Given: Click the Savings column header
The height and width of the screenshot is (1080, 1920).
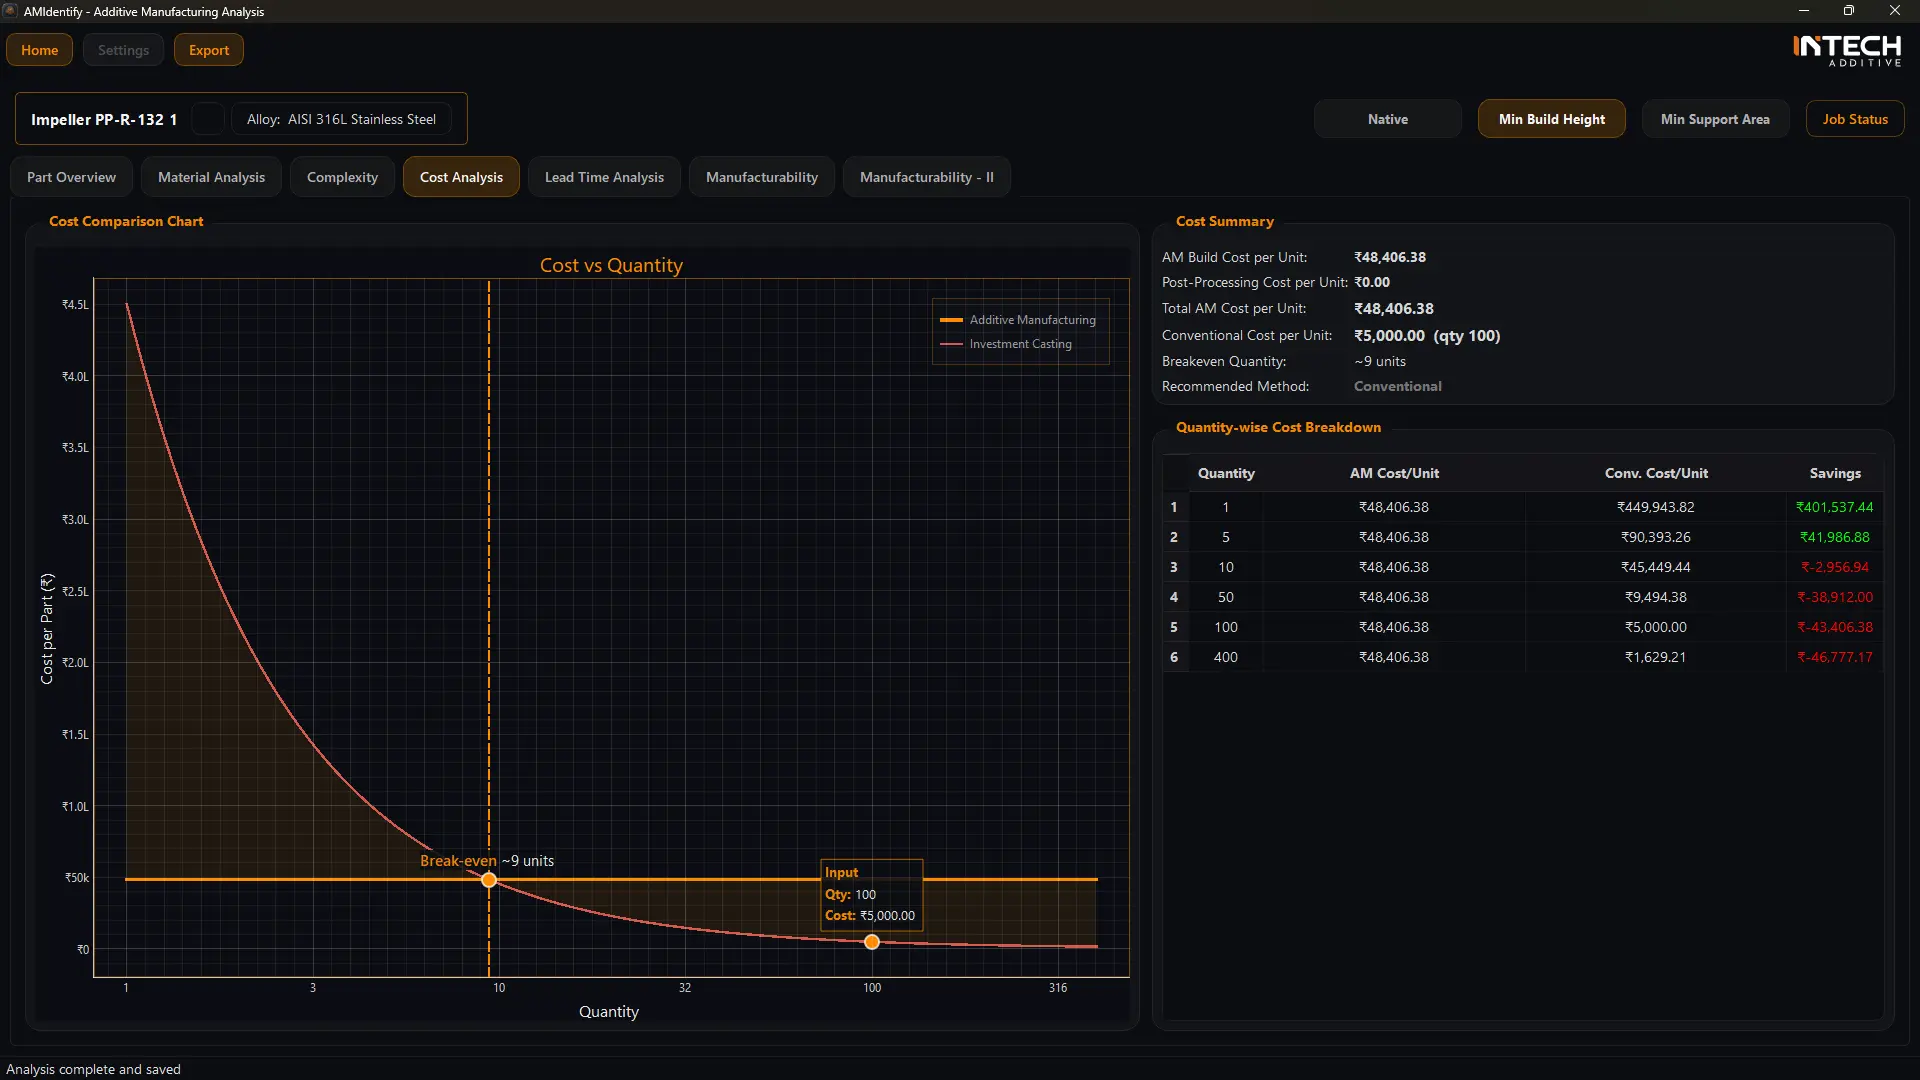Looking at the screenshot, I should [1835, 473].
